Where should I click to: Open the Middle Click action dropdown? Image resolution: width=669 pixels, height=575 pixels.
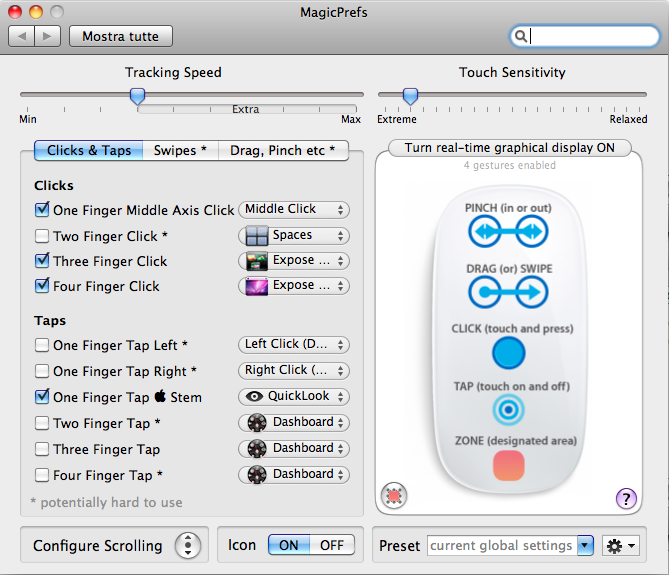coord(294,209)
